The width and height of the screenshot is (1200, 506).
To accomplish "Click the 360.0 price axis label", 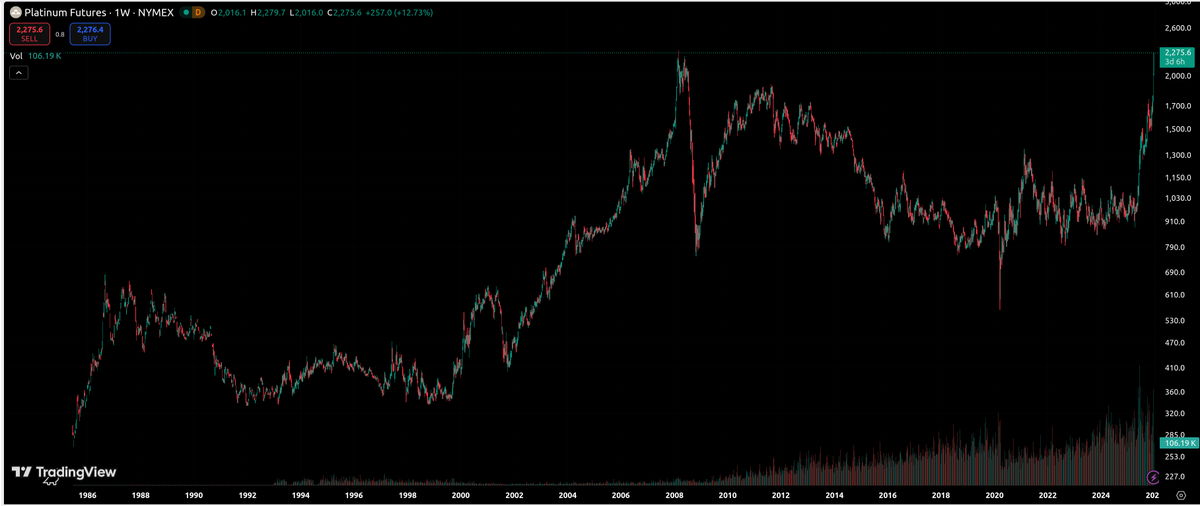I will pos(1176,391).
